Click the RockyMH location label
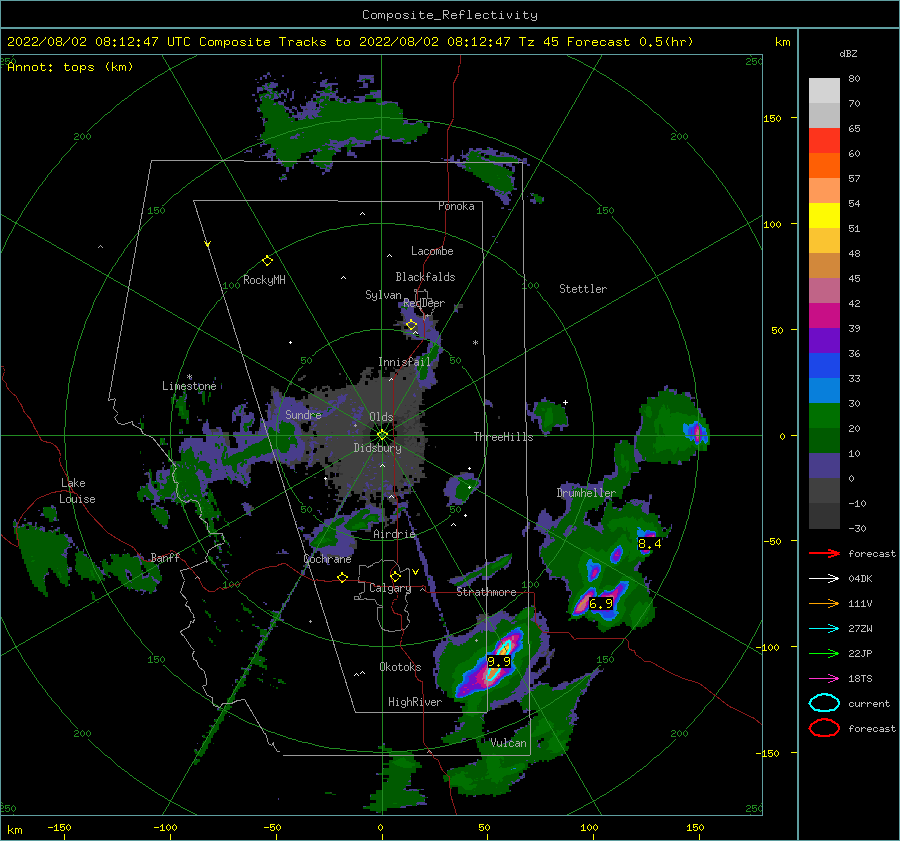900x841 pixels. pos(264,280)
